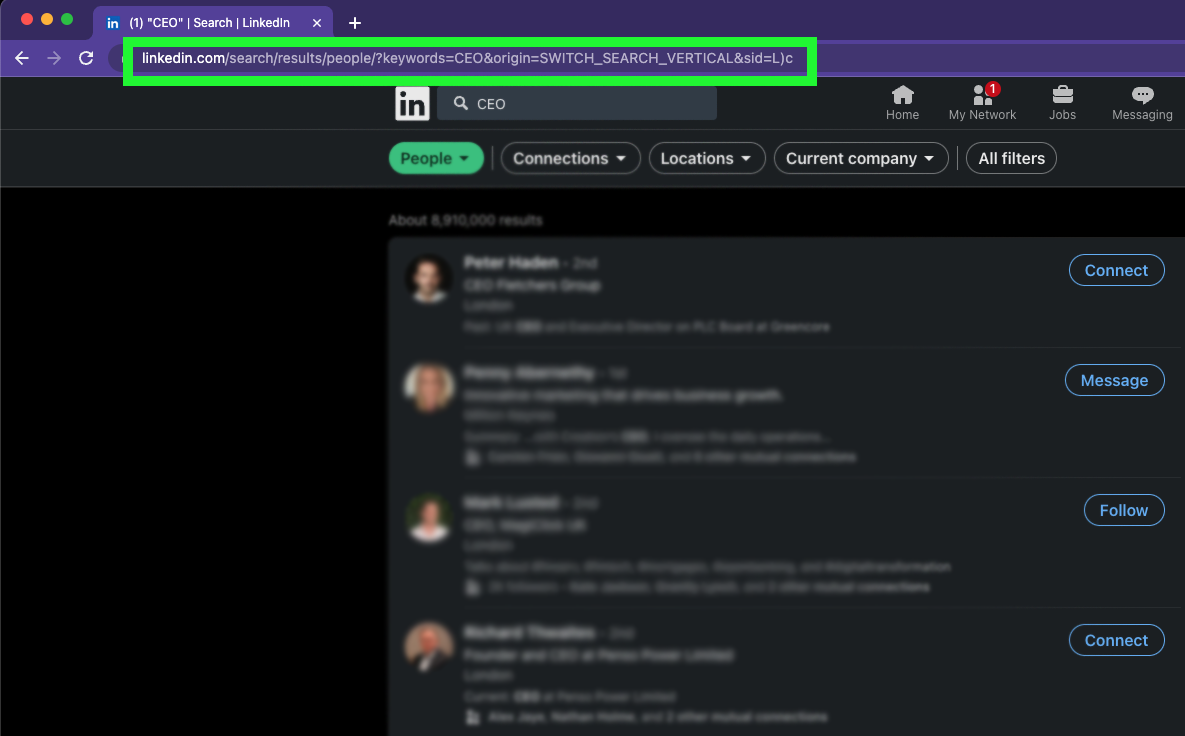Reload the page with the refresh icon
This screenshot has height=736, width=1185.
click(x=86, y=58)
